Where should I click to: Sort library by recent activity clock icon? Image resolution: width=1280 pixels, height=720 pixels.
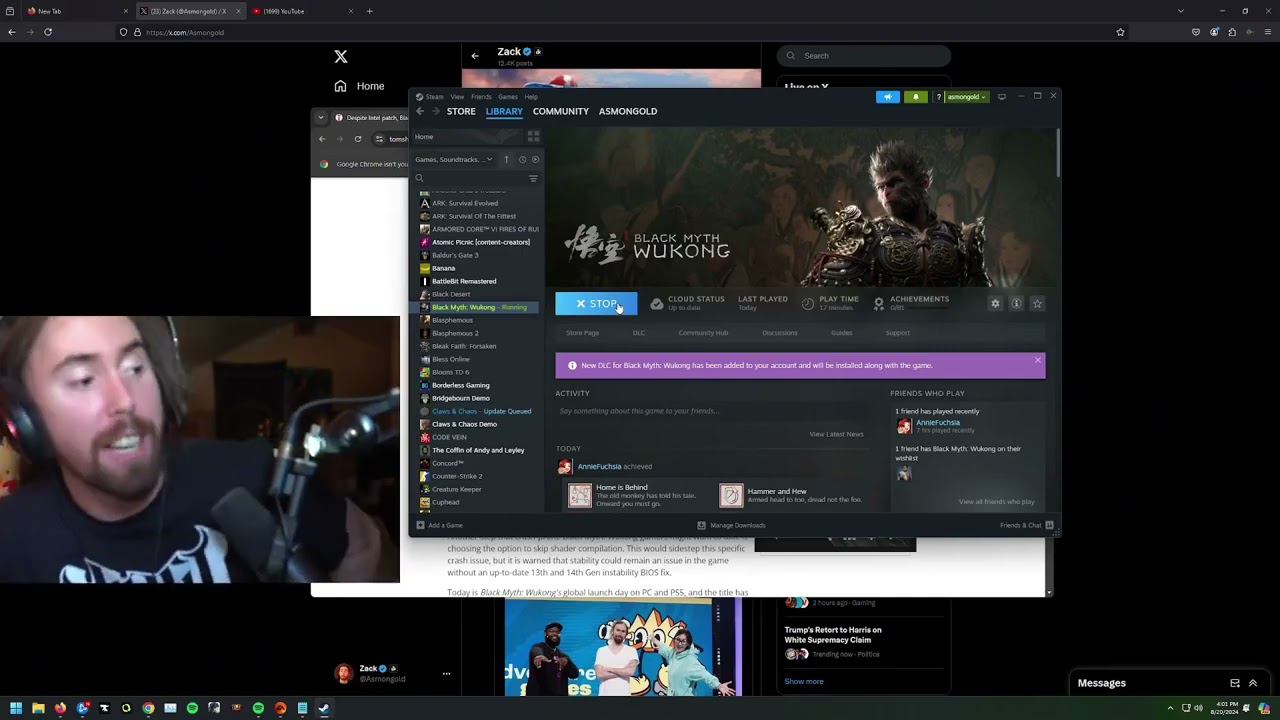click(522, 160)
